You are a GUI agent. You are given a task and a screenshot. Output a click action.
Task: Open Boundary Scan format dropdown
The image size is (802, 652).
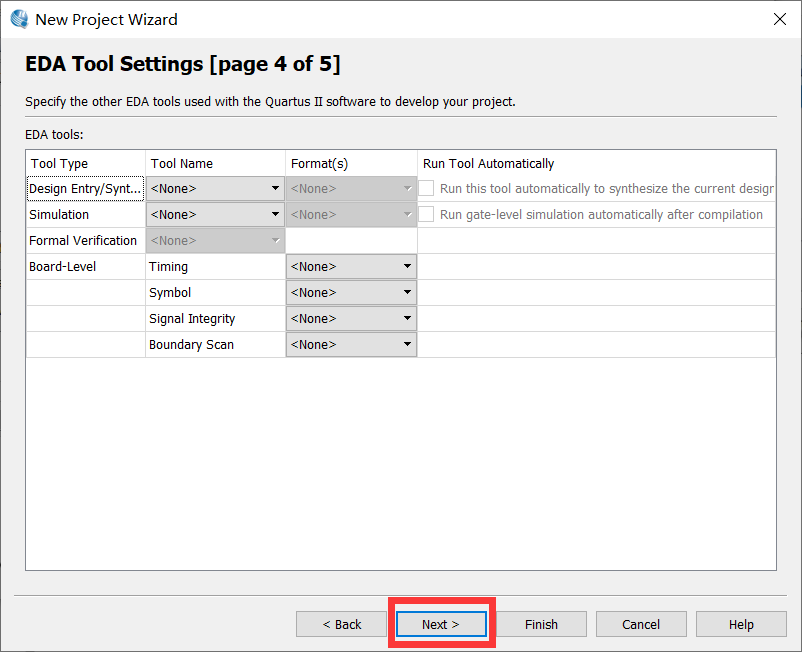click(351, 345)
